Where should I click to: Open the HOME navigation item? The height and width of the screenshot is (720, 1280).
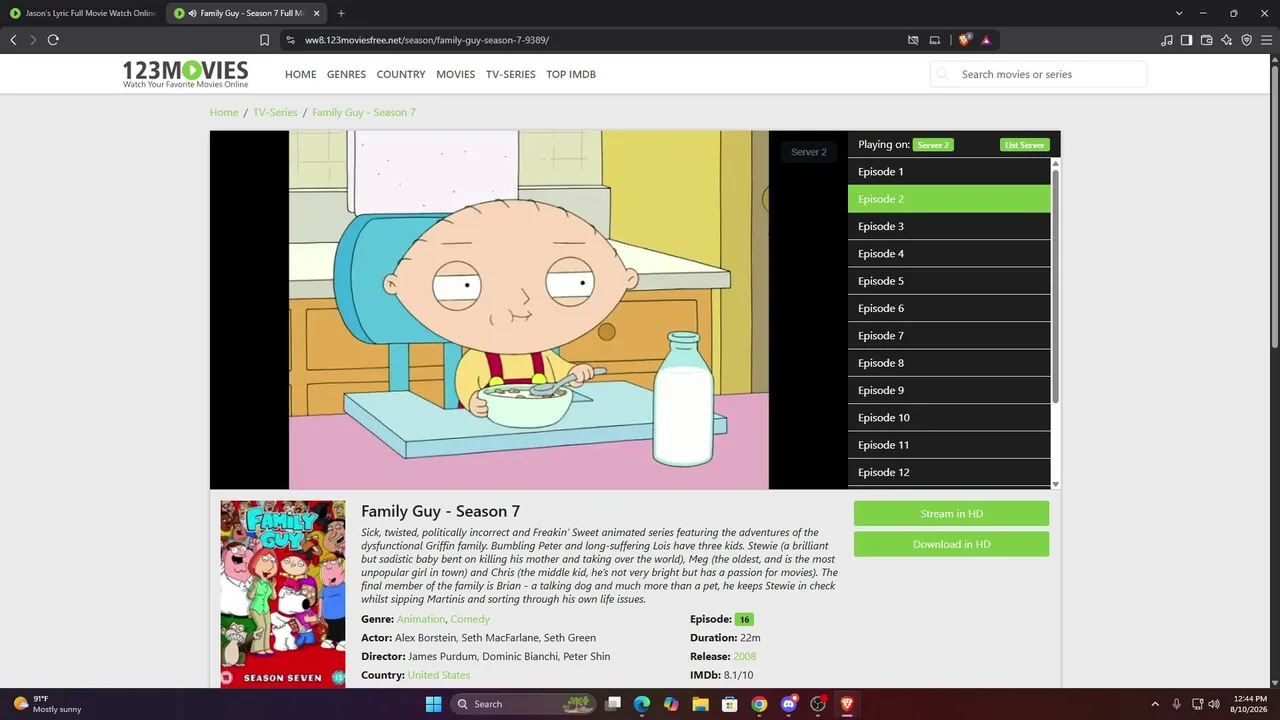point(300,74)
